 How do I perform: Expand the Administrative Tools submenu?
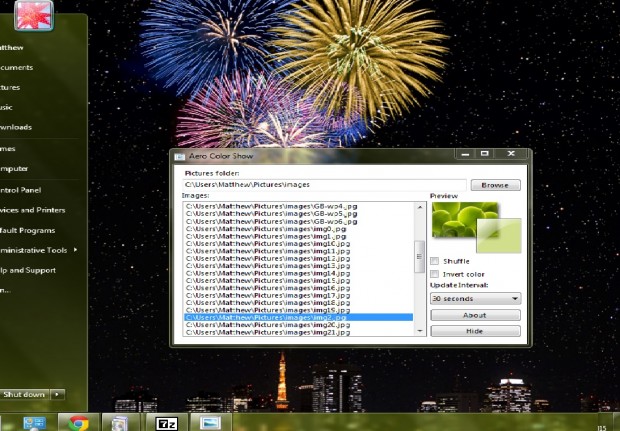tap(74, 250)
